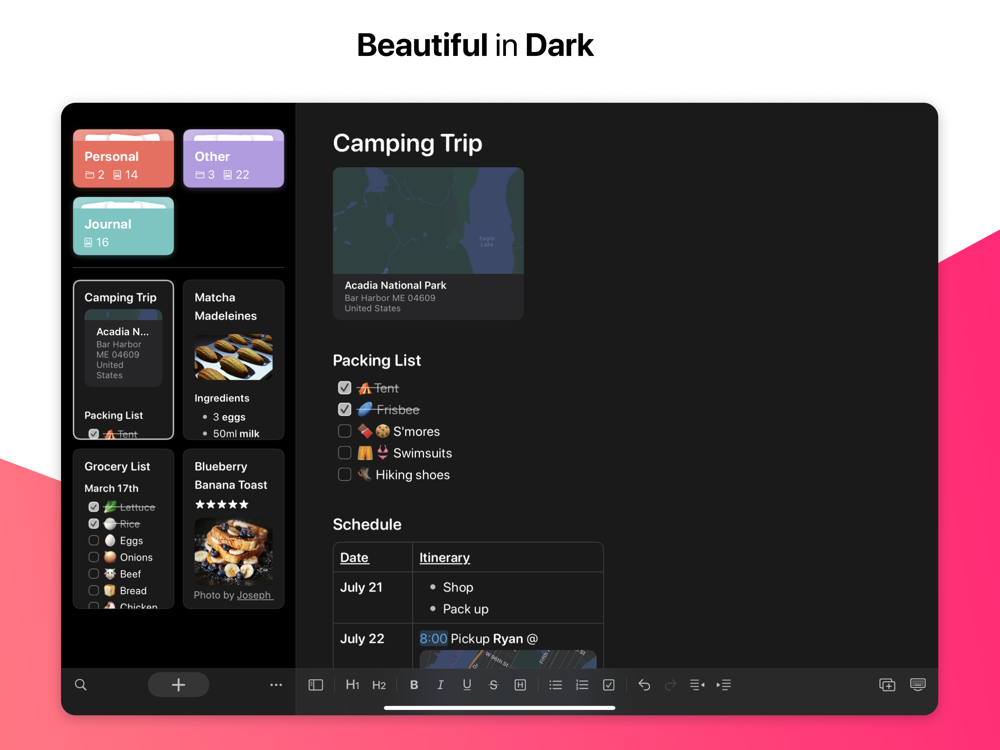
Task: Check the Hiking shoes packing item
Action: click(344, 474)
